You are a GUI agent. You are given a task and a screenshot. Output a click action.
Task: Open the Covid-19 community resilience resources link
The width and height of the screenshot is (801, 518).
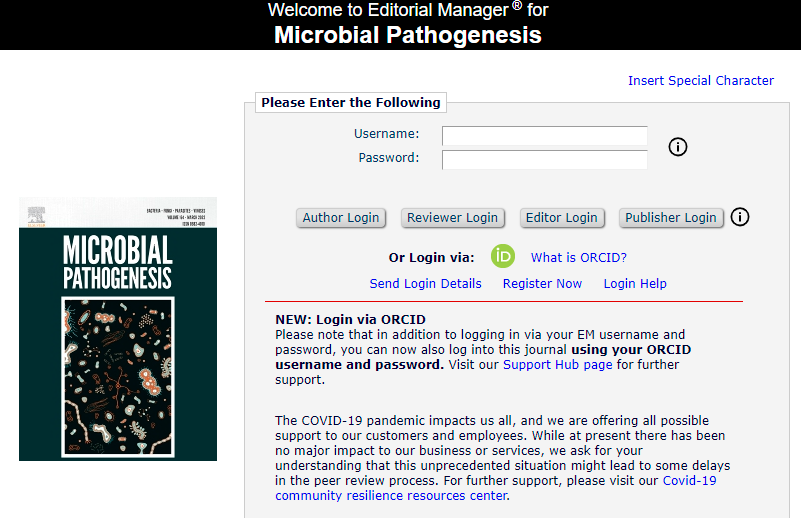tap(391, 495)
